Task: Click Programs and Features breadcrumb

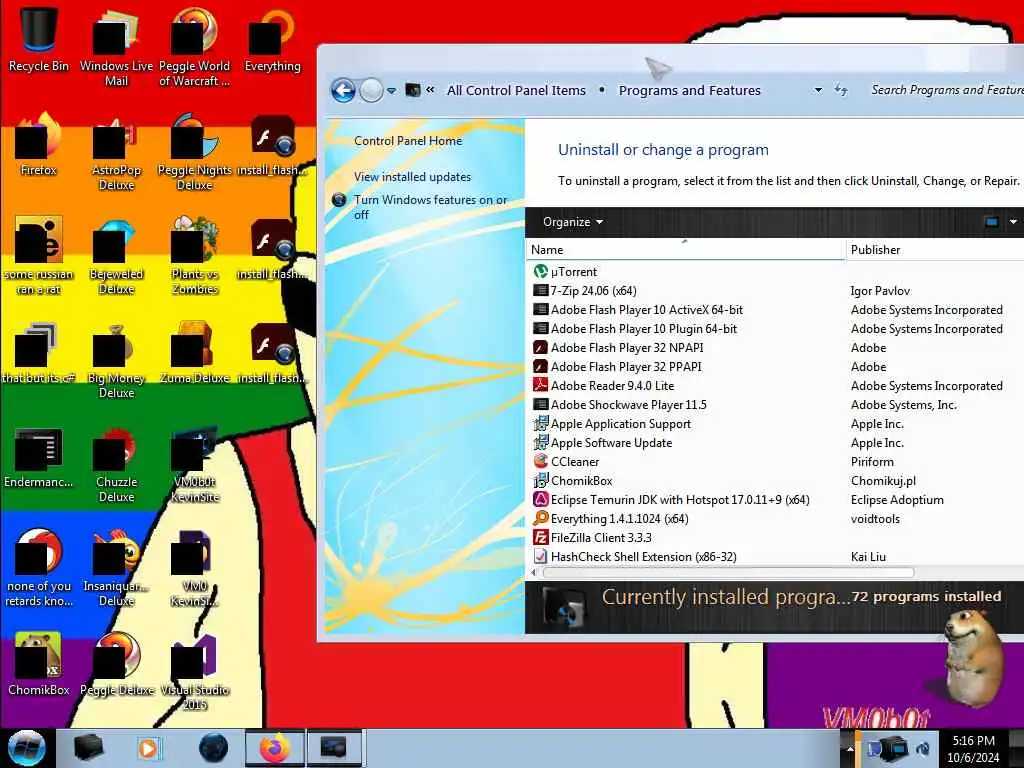Action: coord(690,91)
